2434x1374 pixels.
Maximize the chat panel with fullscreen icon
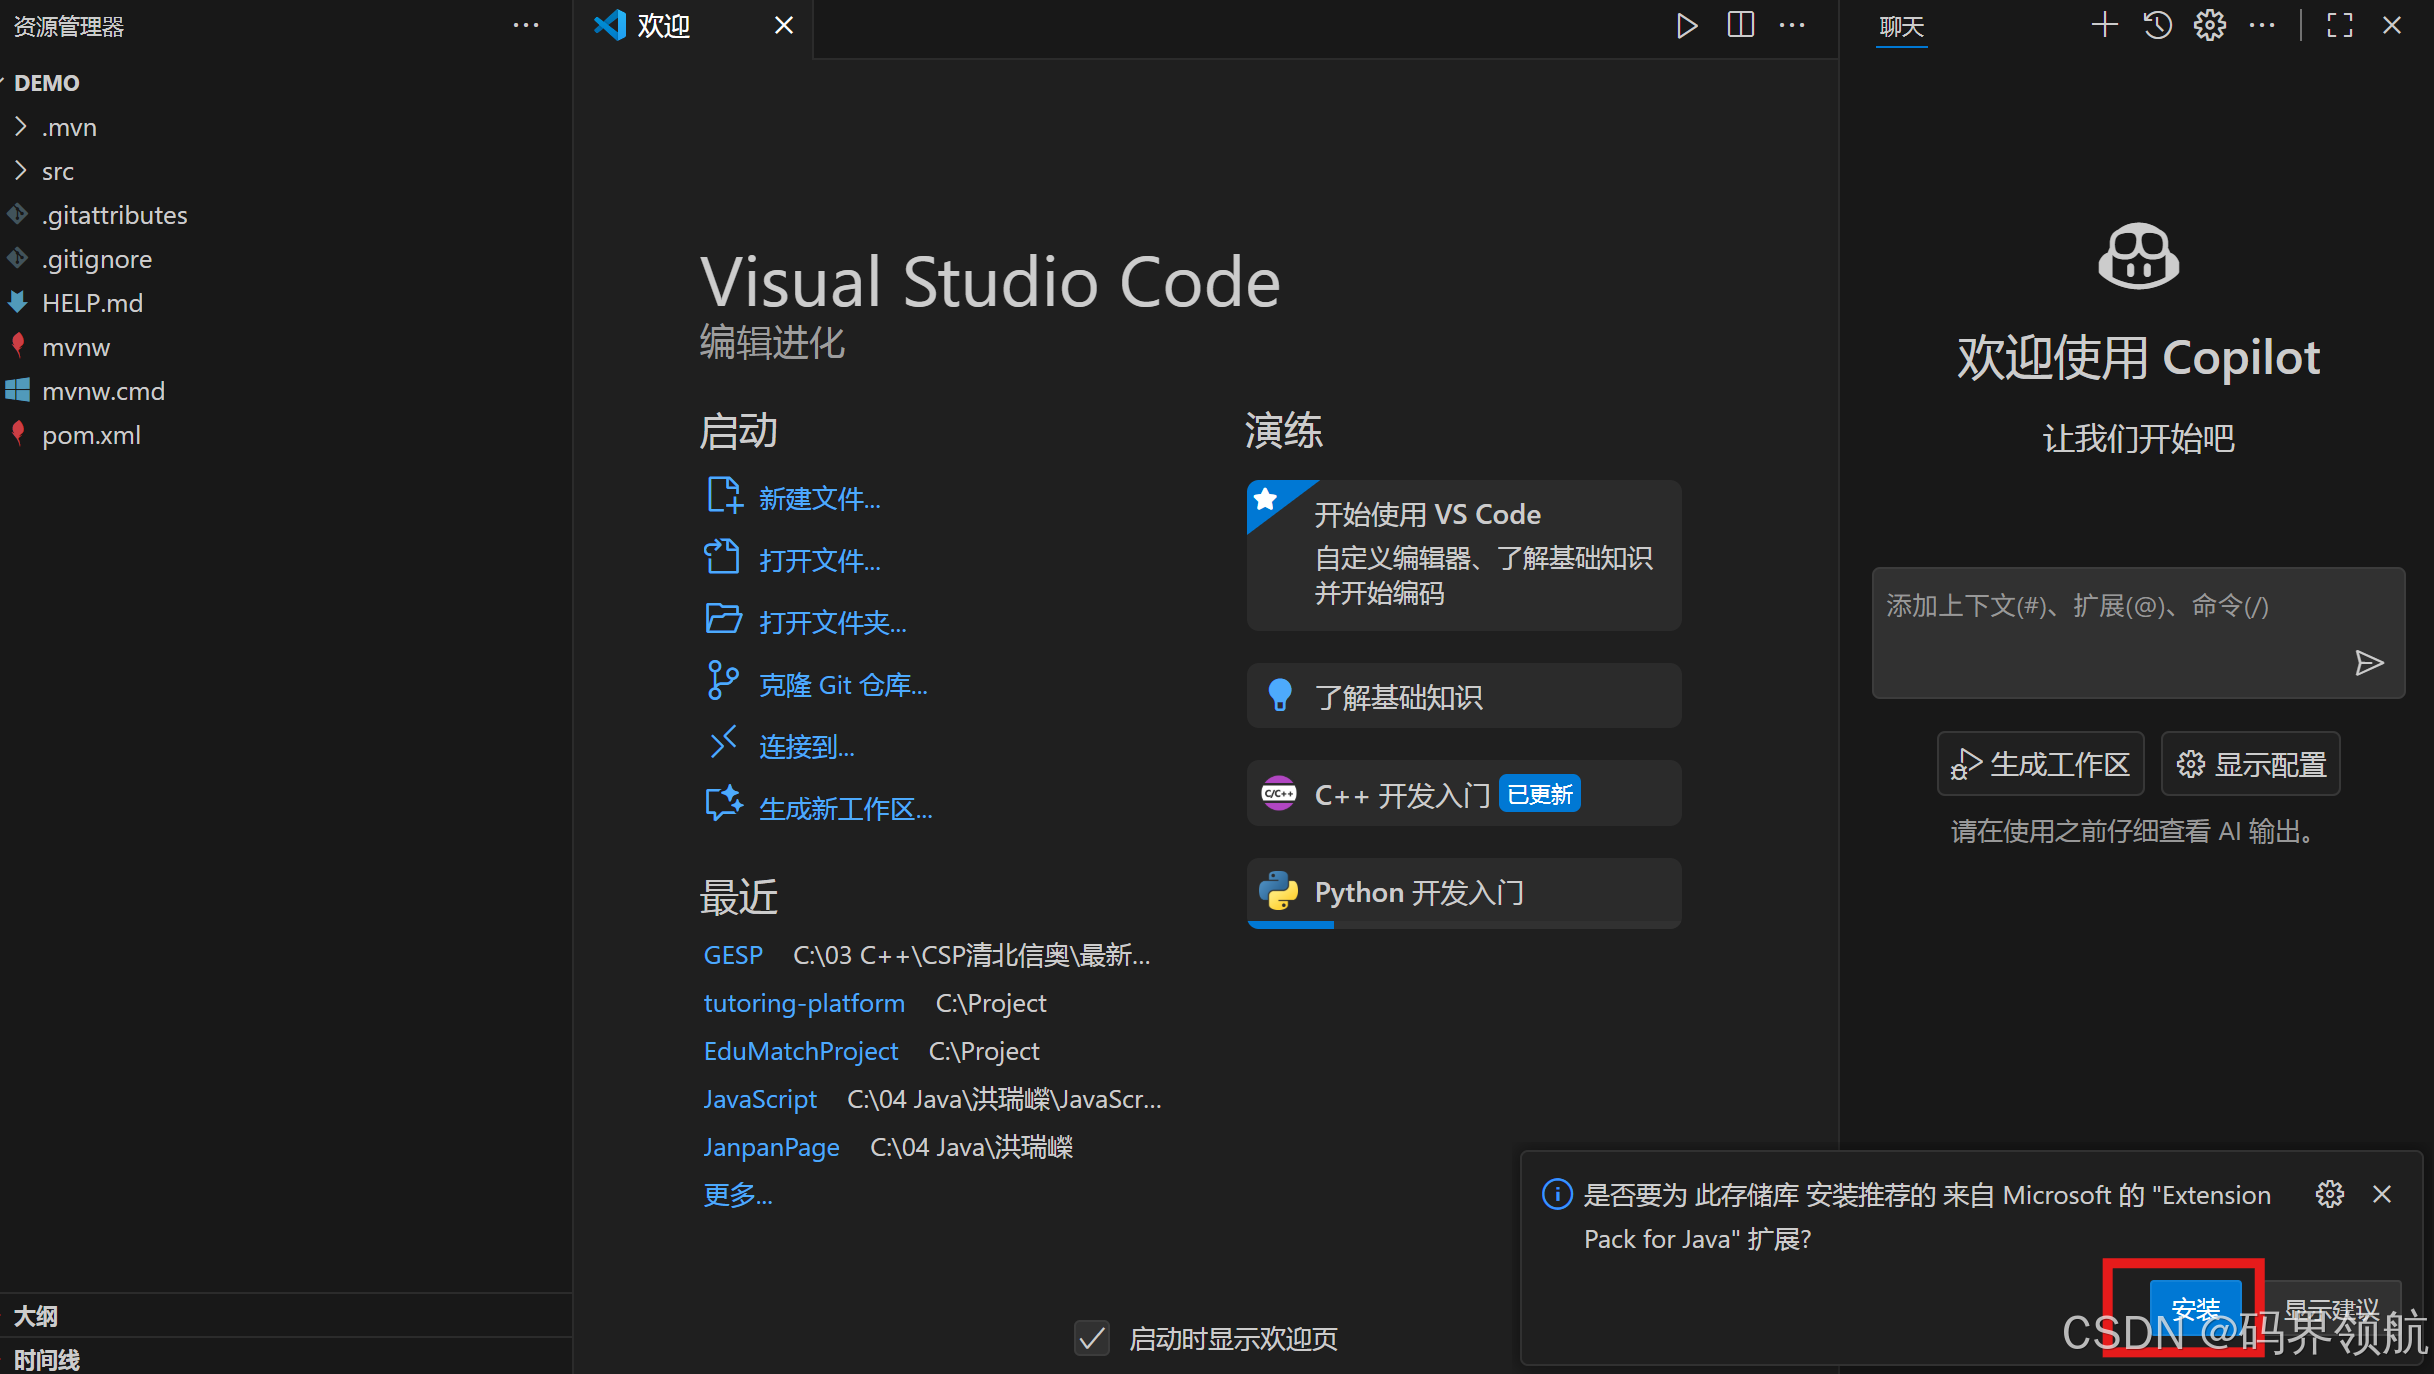pos(2340,26)
